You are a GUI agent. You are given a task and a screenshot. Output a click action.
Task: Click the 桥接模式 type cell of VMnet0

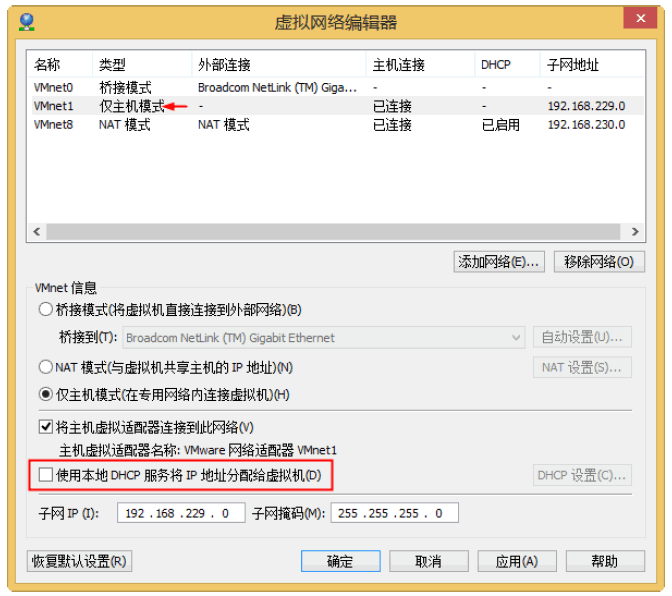[x=125, y=87]
